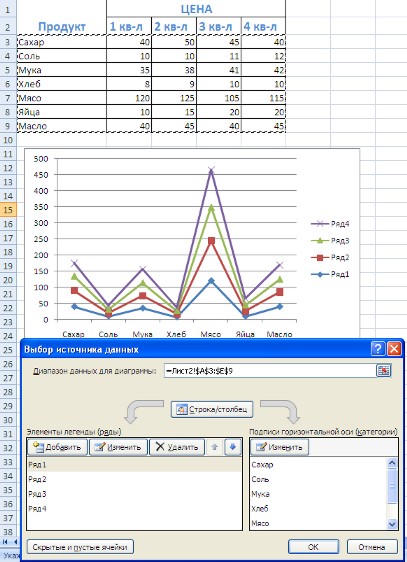Viewport: 407px width, 562px height.
Task: Open Скрытые и пустые ячейки settings
Action: pos(80,547)
